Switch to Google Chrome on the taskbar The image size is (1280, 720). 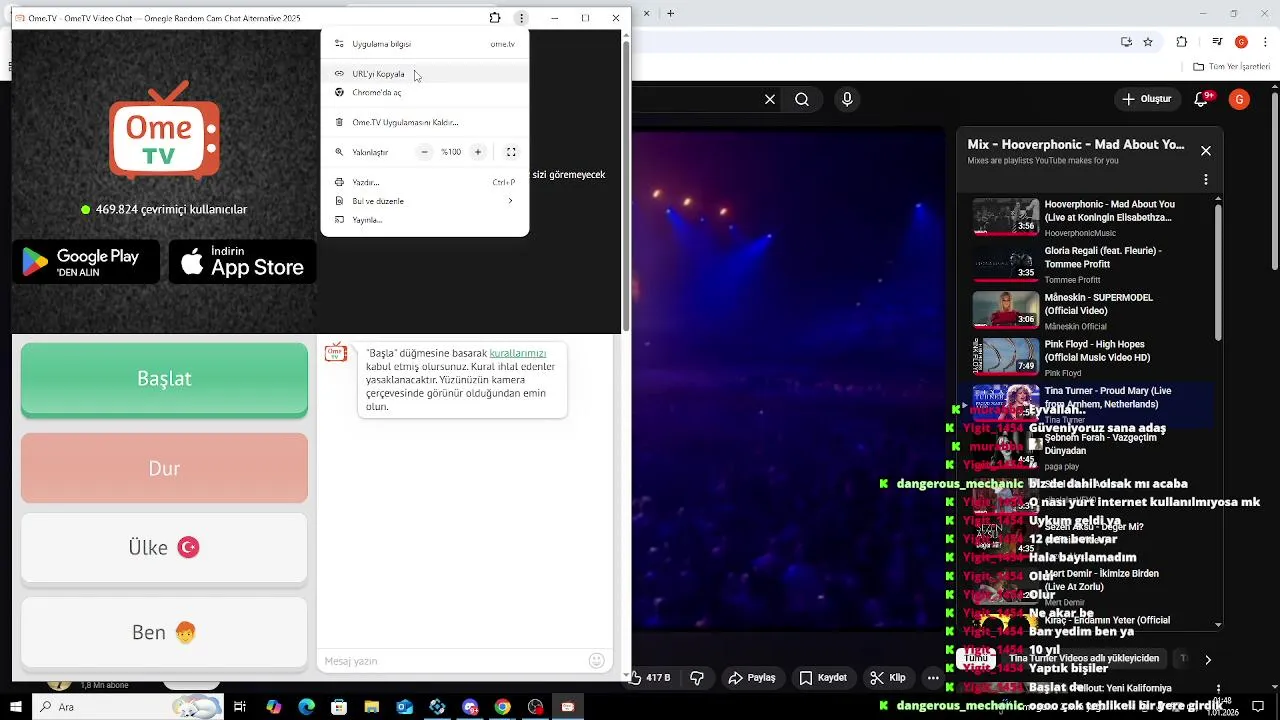[502, 707]
